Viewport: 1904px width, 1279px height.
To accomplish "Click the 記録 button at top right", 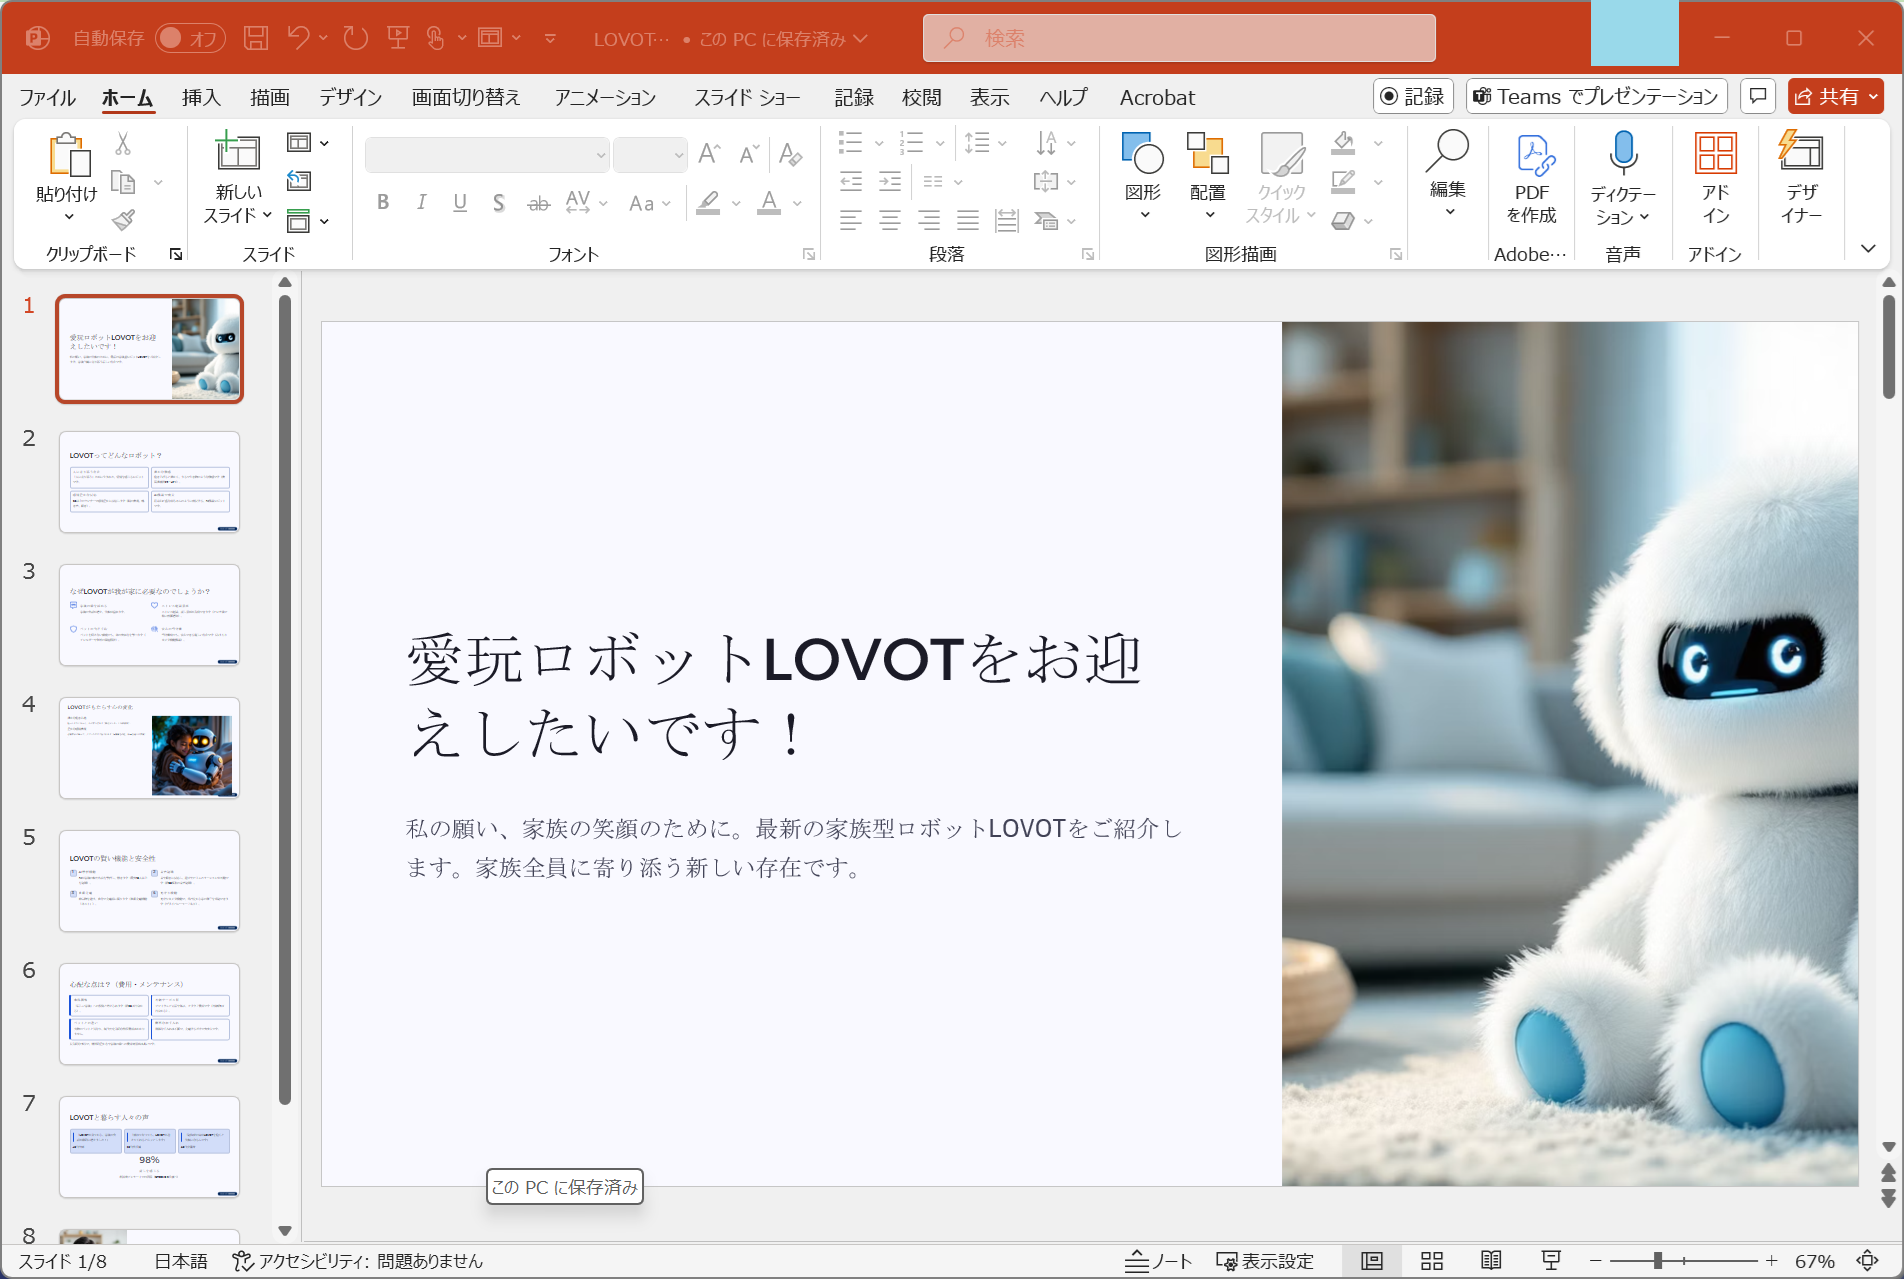I will point(1413,96).
